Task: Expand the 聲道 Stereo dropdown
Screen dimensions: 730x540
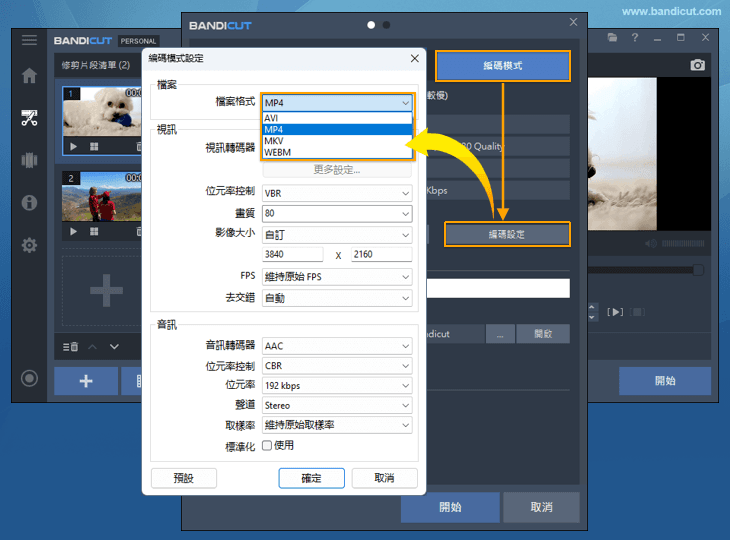Action: pos(337,406)
